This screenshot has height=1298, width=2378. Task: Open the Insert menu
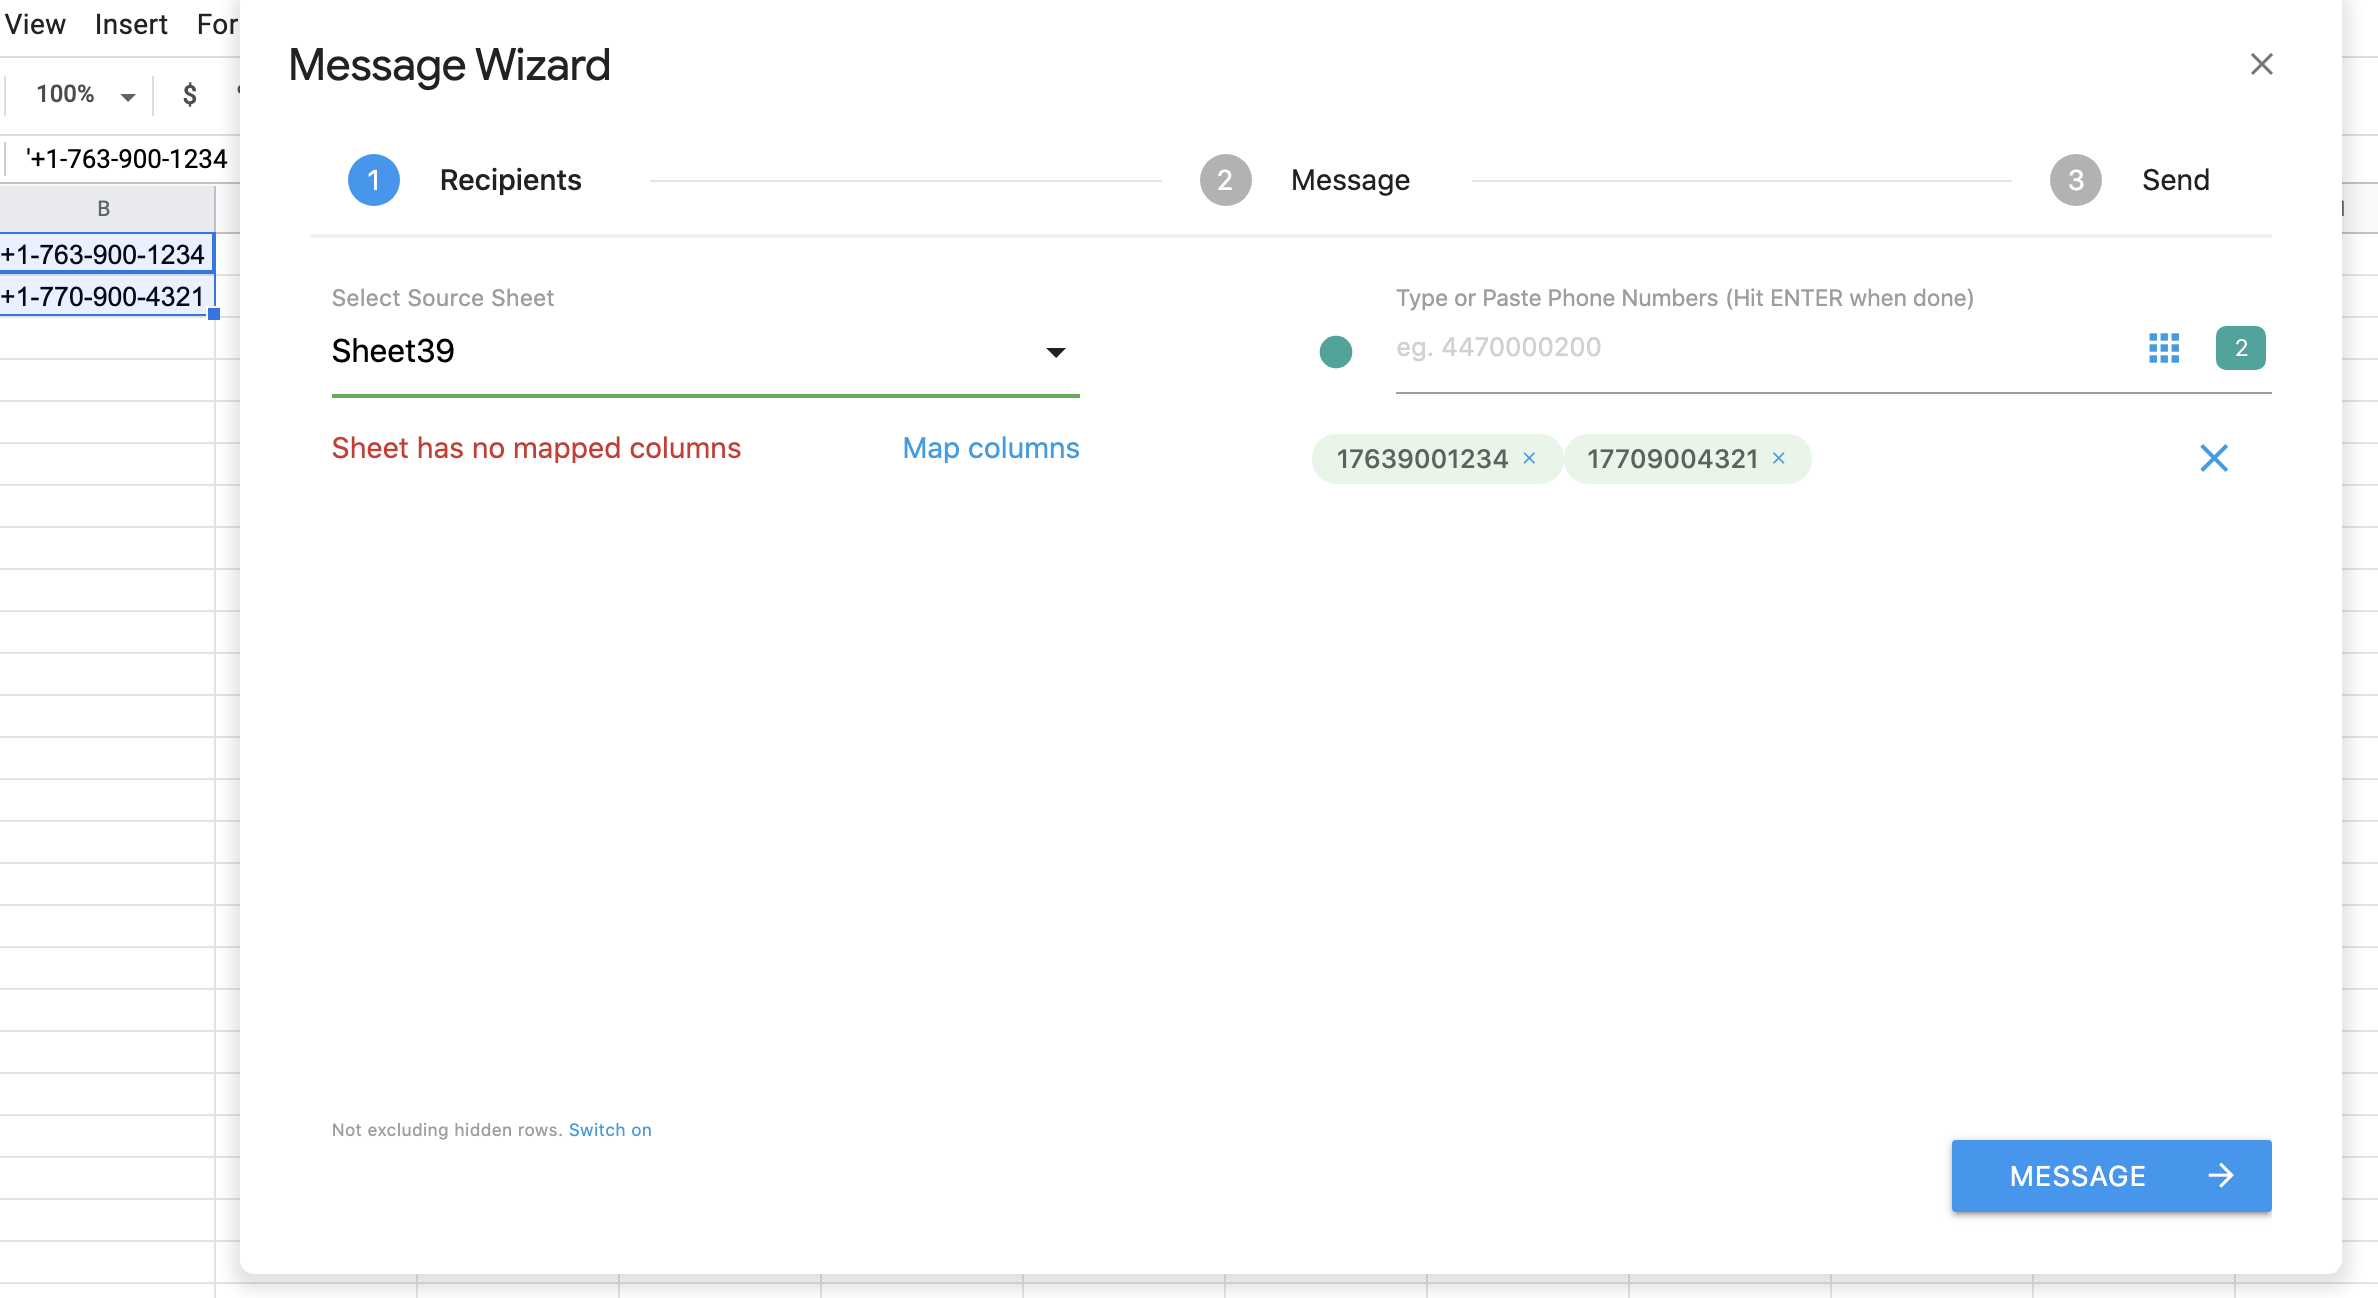[x=130, y=24]
